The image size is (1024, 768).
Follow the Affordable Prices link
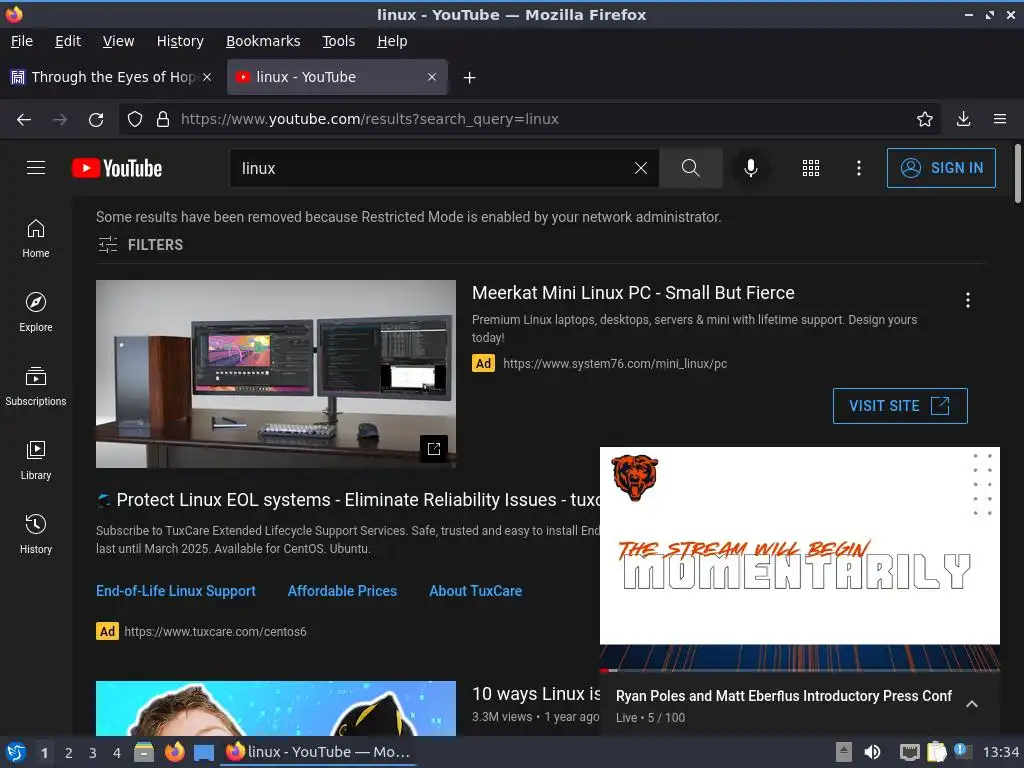coord(342,591)
